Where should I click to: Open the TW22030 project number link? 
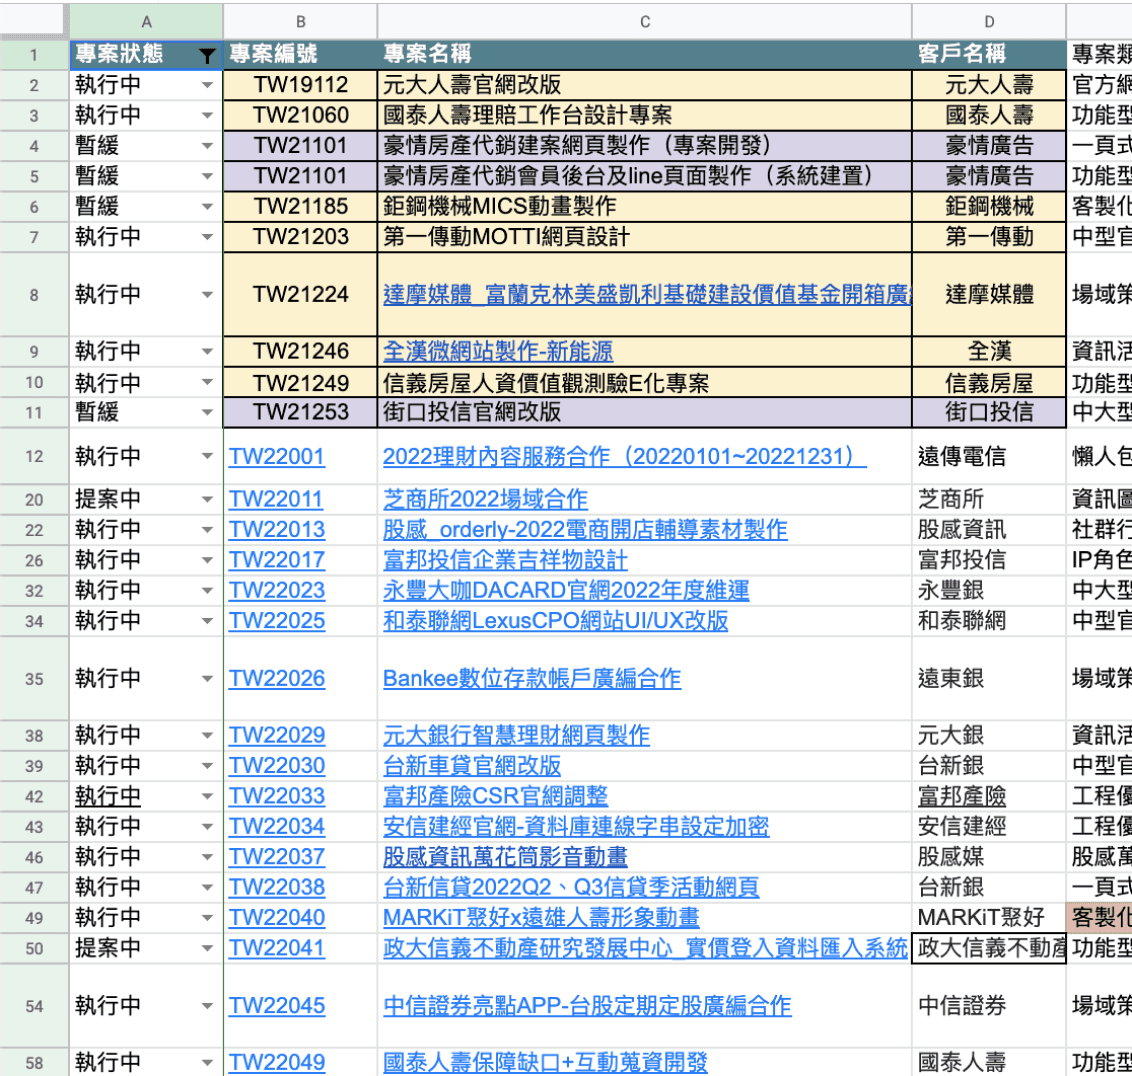pos(277,766)
